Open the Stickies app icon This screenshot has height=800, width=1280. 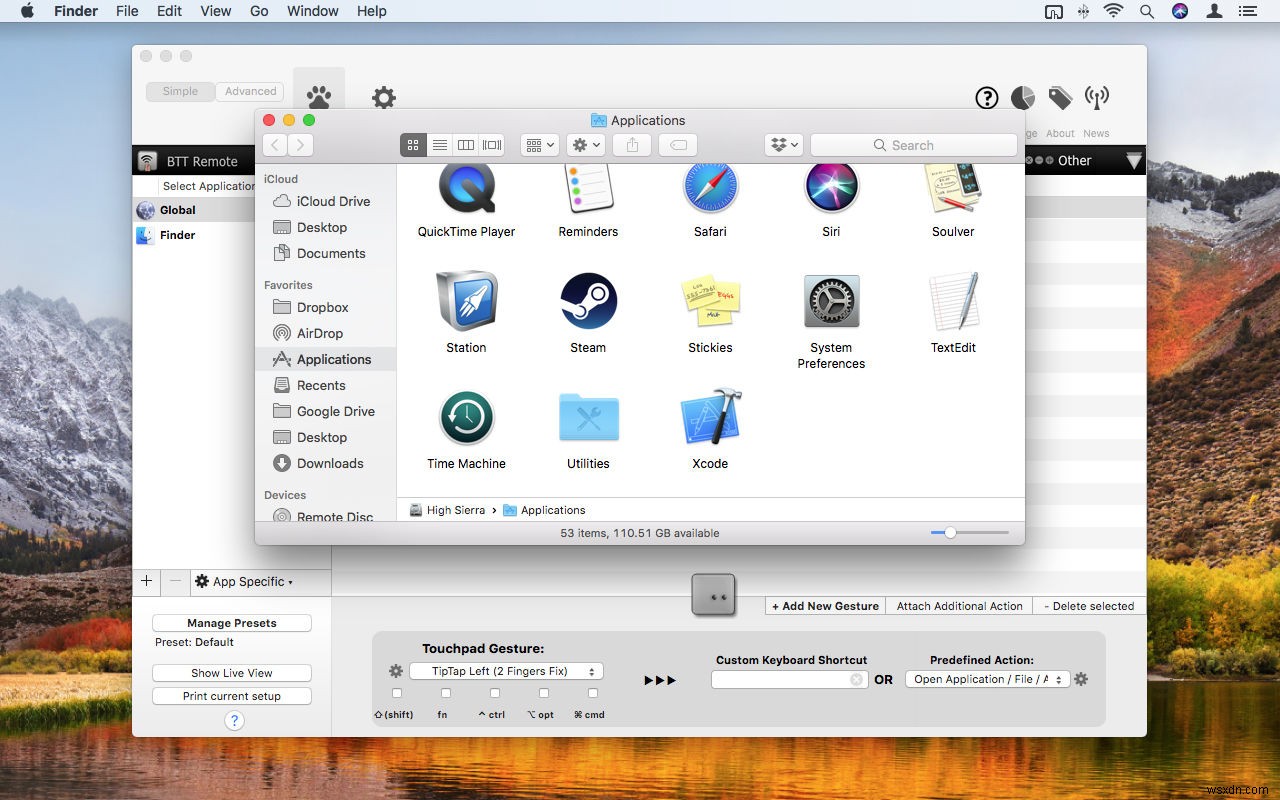tap(710, 301)
